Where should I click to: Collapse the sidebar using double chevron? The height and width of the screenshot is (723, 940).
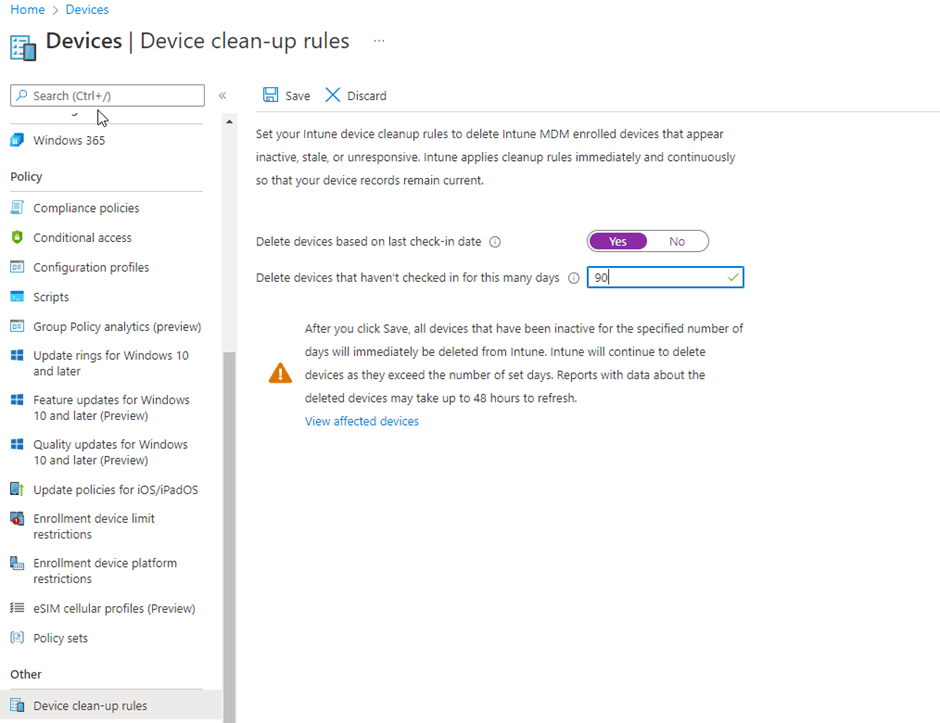pos(222,96)
